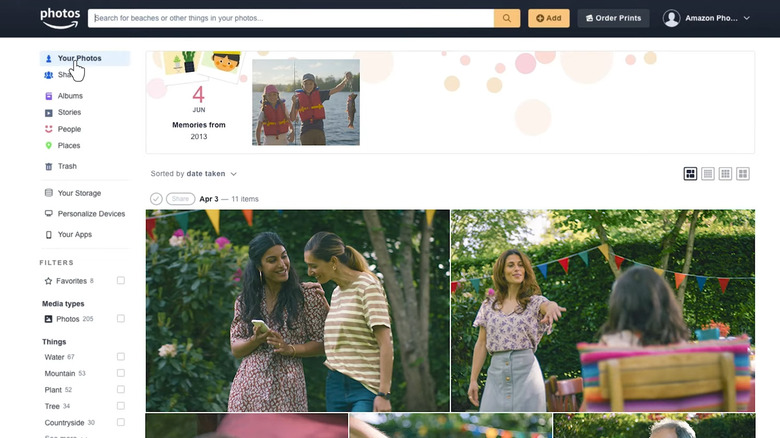Click the Order Prints button
The width and height of the screenshot is (780, 438).
(x=613, y=18)
